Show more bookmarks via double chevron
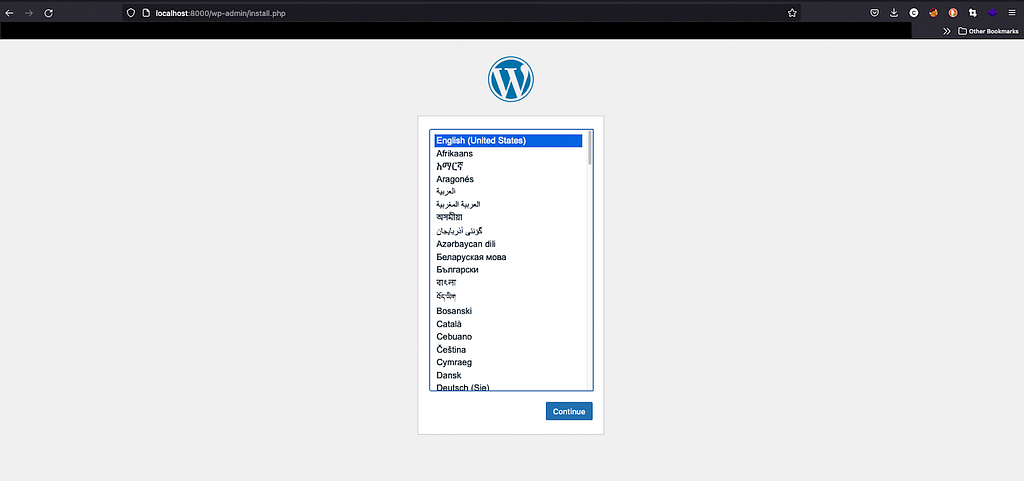 (x=946, y=31)
